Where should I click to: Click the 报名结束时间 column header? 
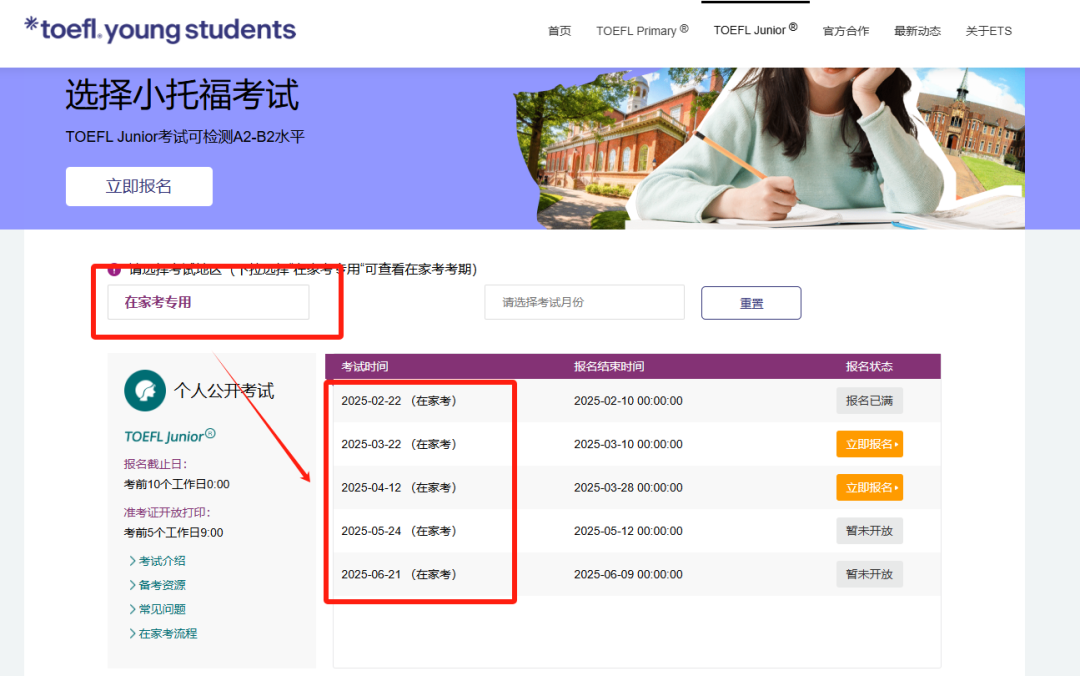click(x=609, y=367)
